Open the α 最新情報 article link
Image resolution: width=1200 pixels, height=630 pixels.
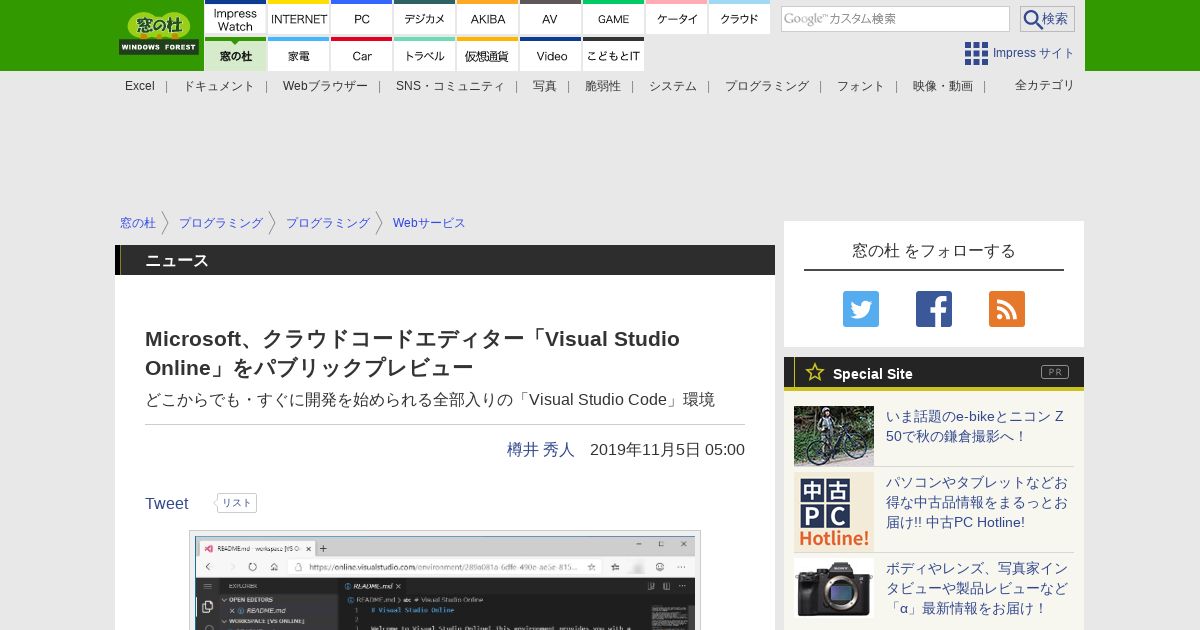(x=977, y=588)
